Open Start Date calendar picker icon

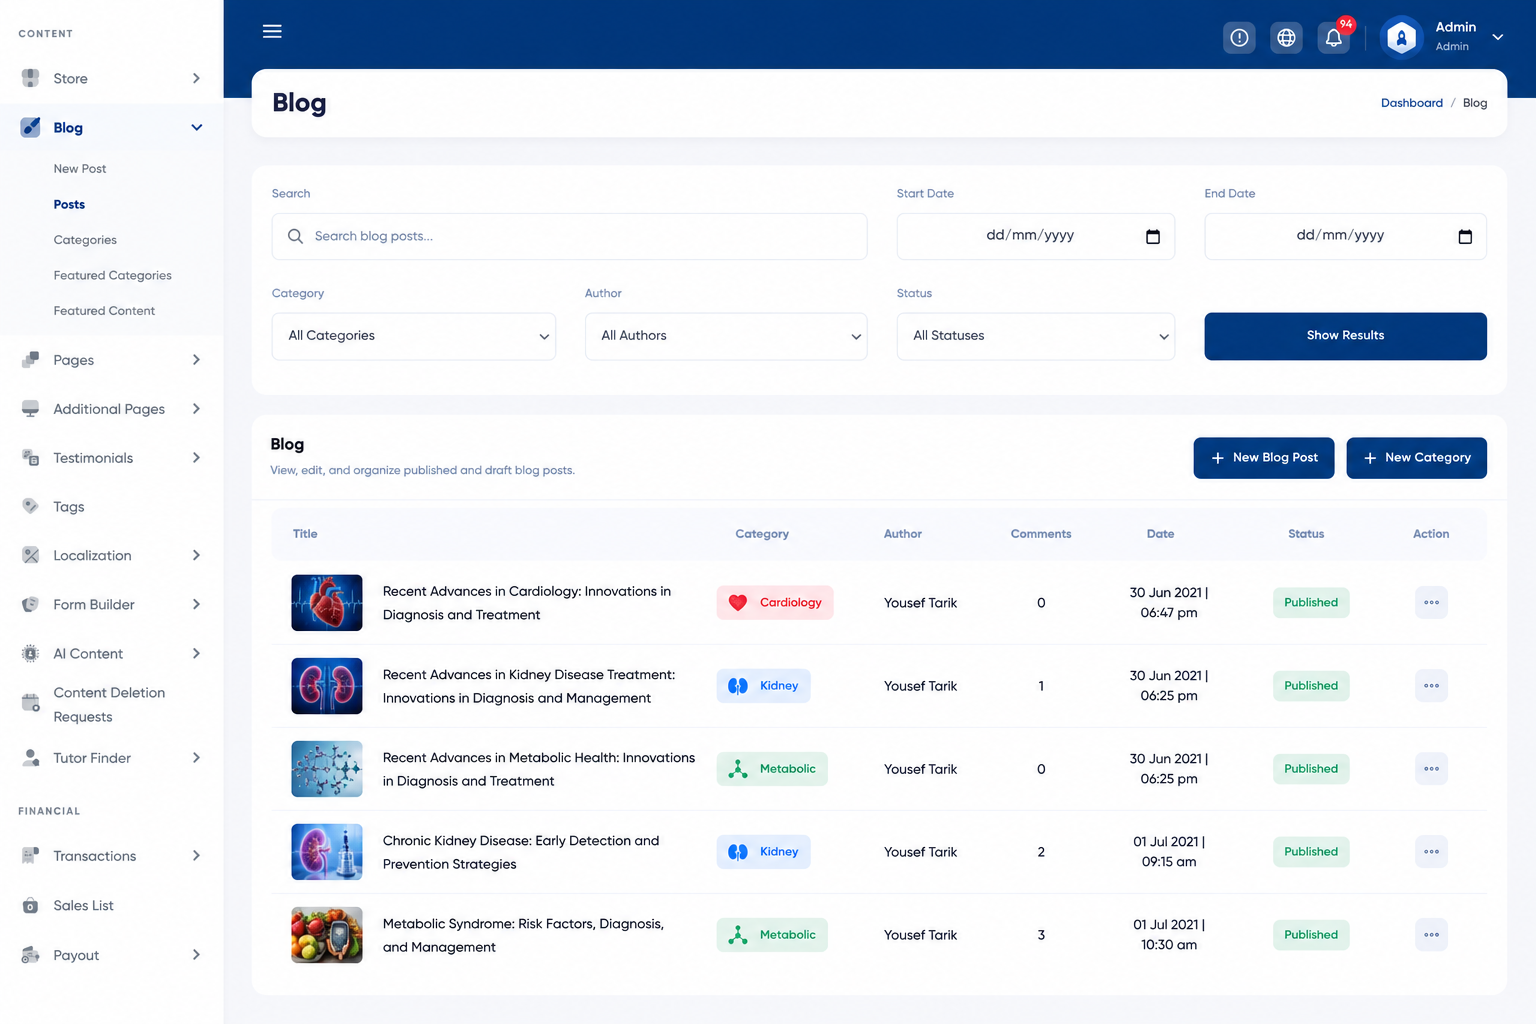1153,236
